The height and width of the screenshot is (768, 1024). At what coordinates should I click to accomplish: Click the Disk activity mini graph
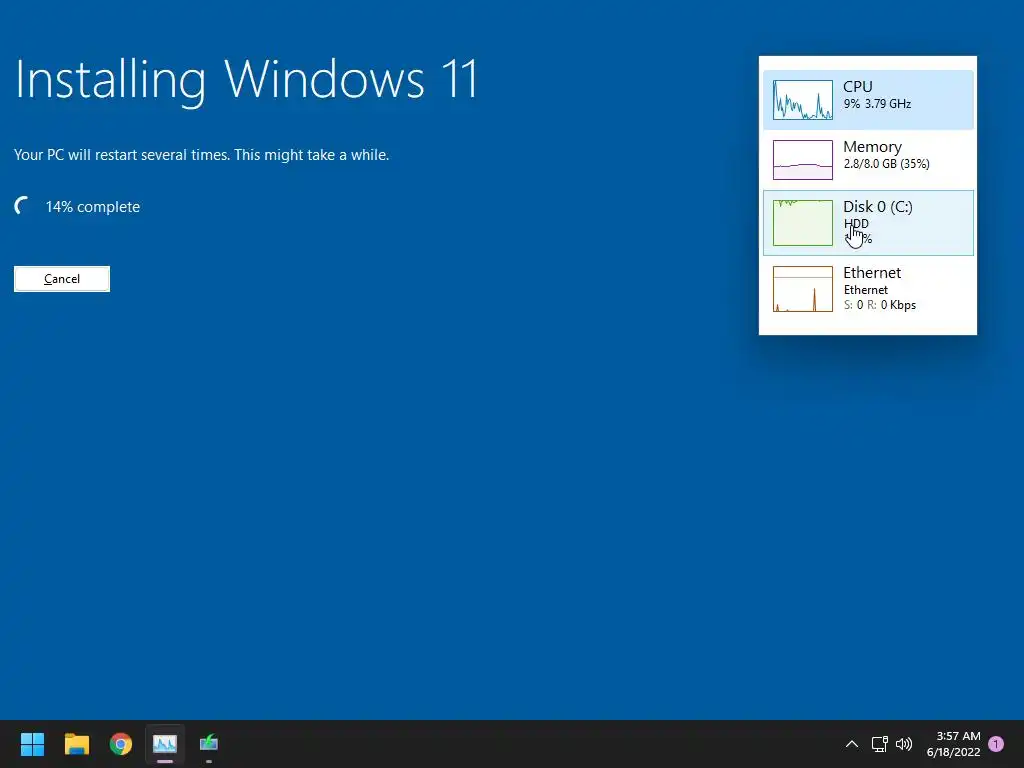803,223
